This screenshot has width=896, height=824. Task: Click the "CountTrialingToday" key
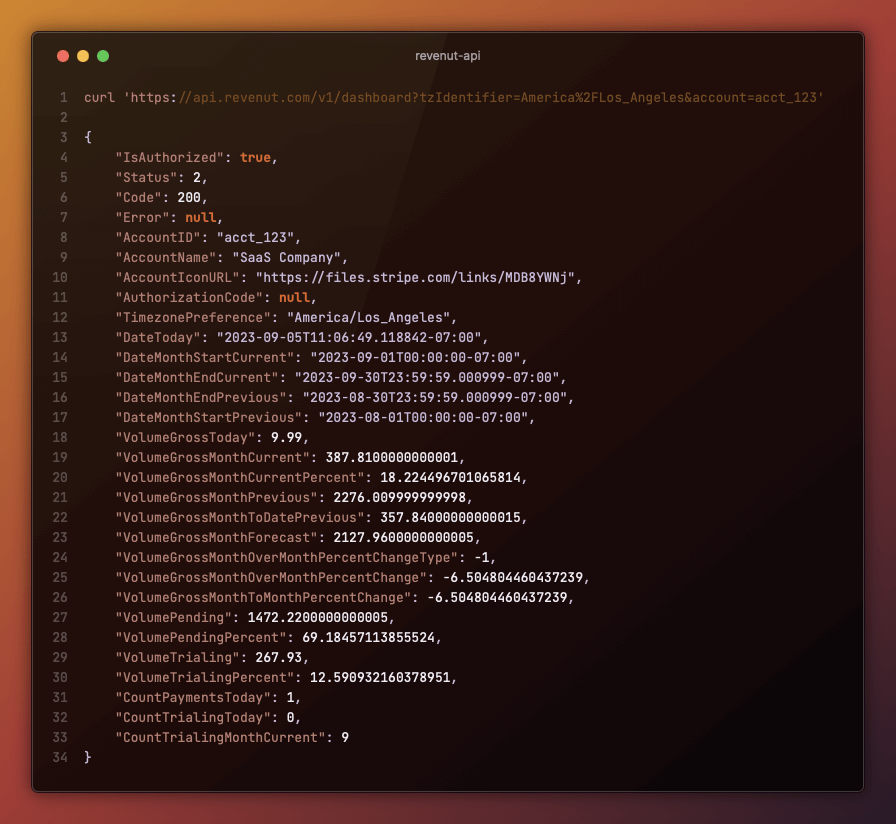click(x=193, y=718)
